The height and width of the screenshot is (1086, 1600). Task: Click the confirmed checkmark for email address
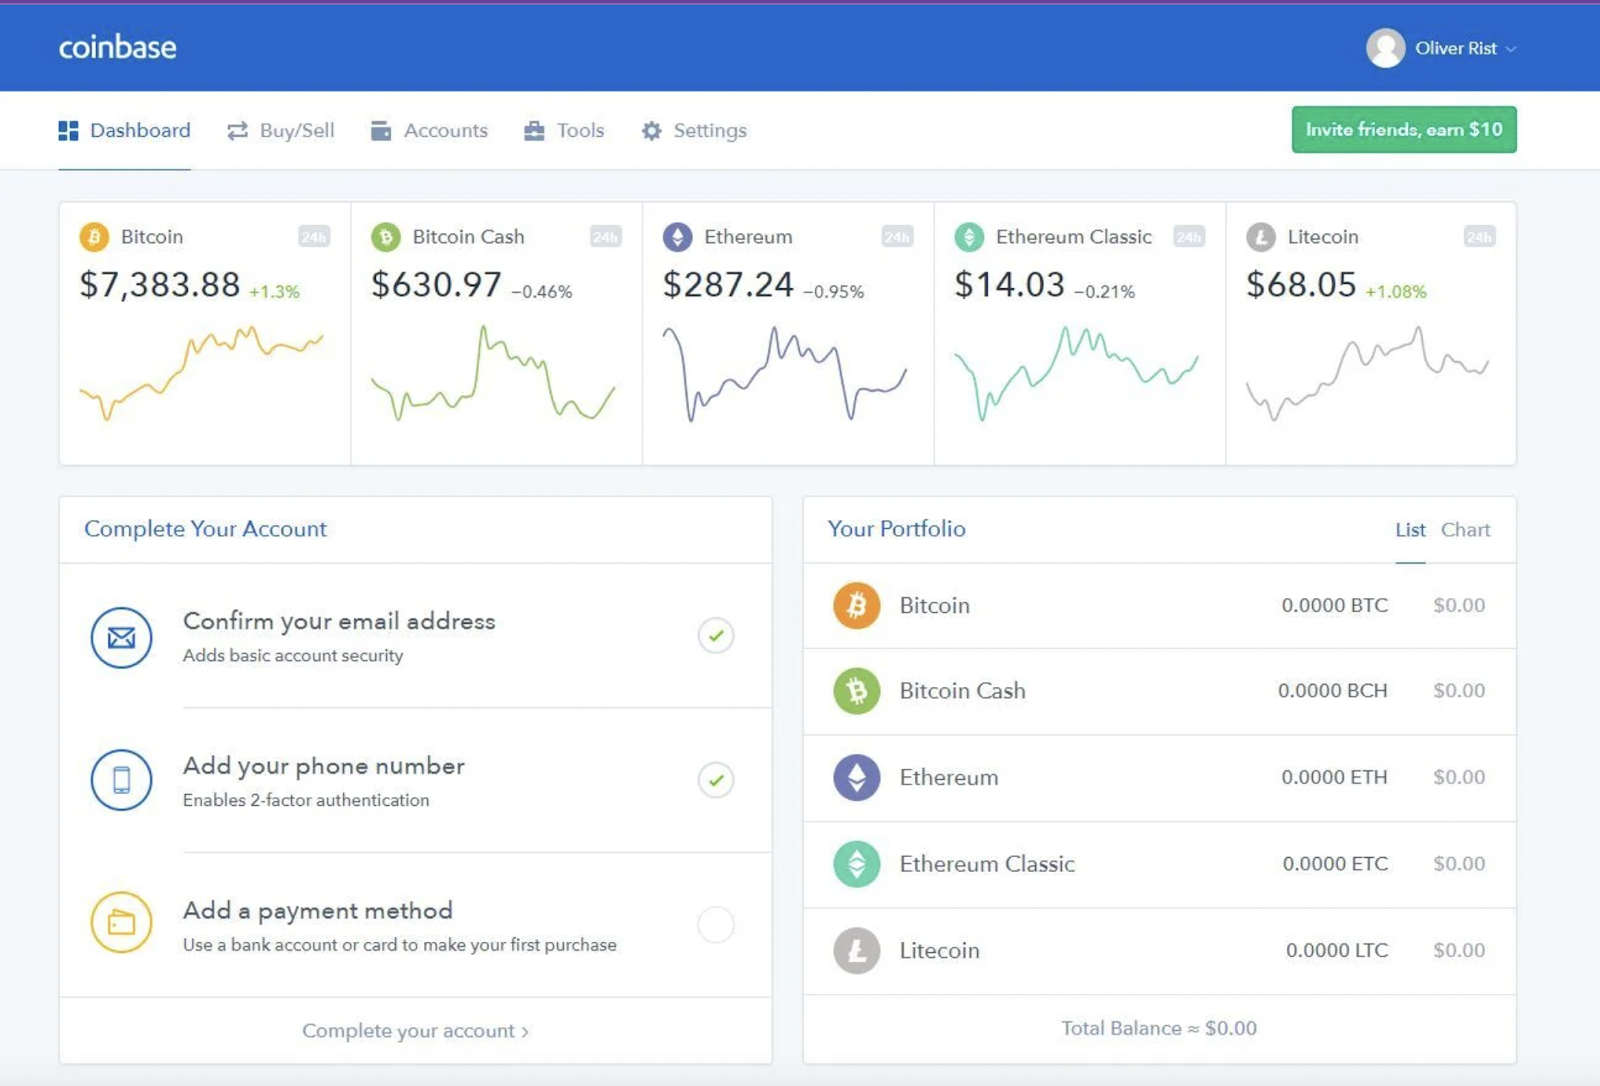715,636
